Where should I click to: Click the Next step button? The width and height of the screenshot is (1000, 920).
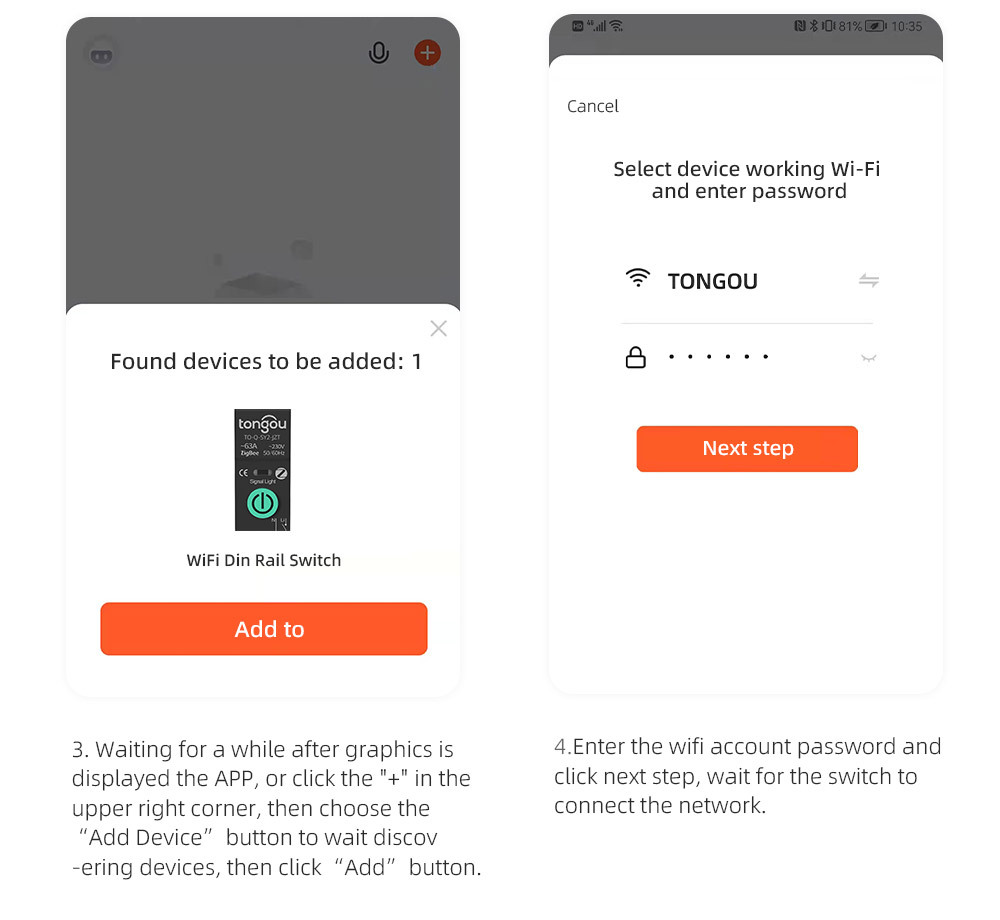pyautogui.click(x=747, y=449)
